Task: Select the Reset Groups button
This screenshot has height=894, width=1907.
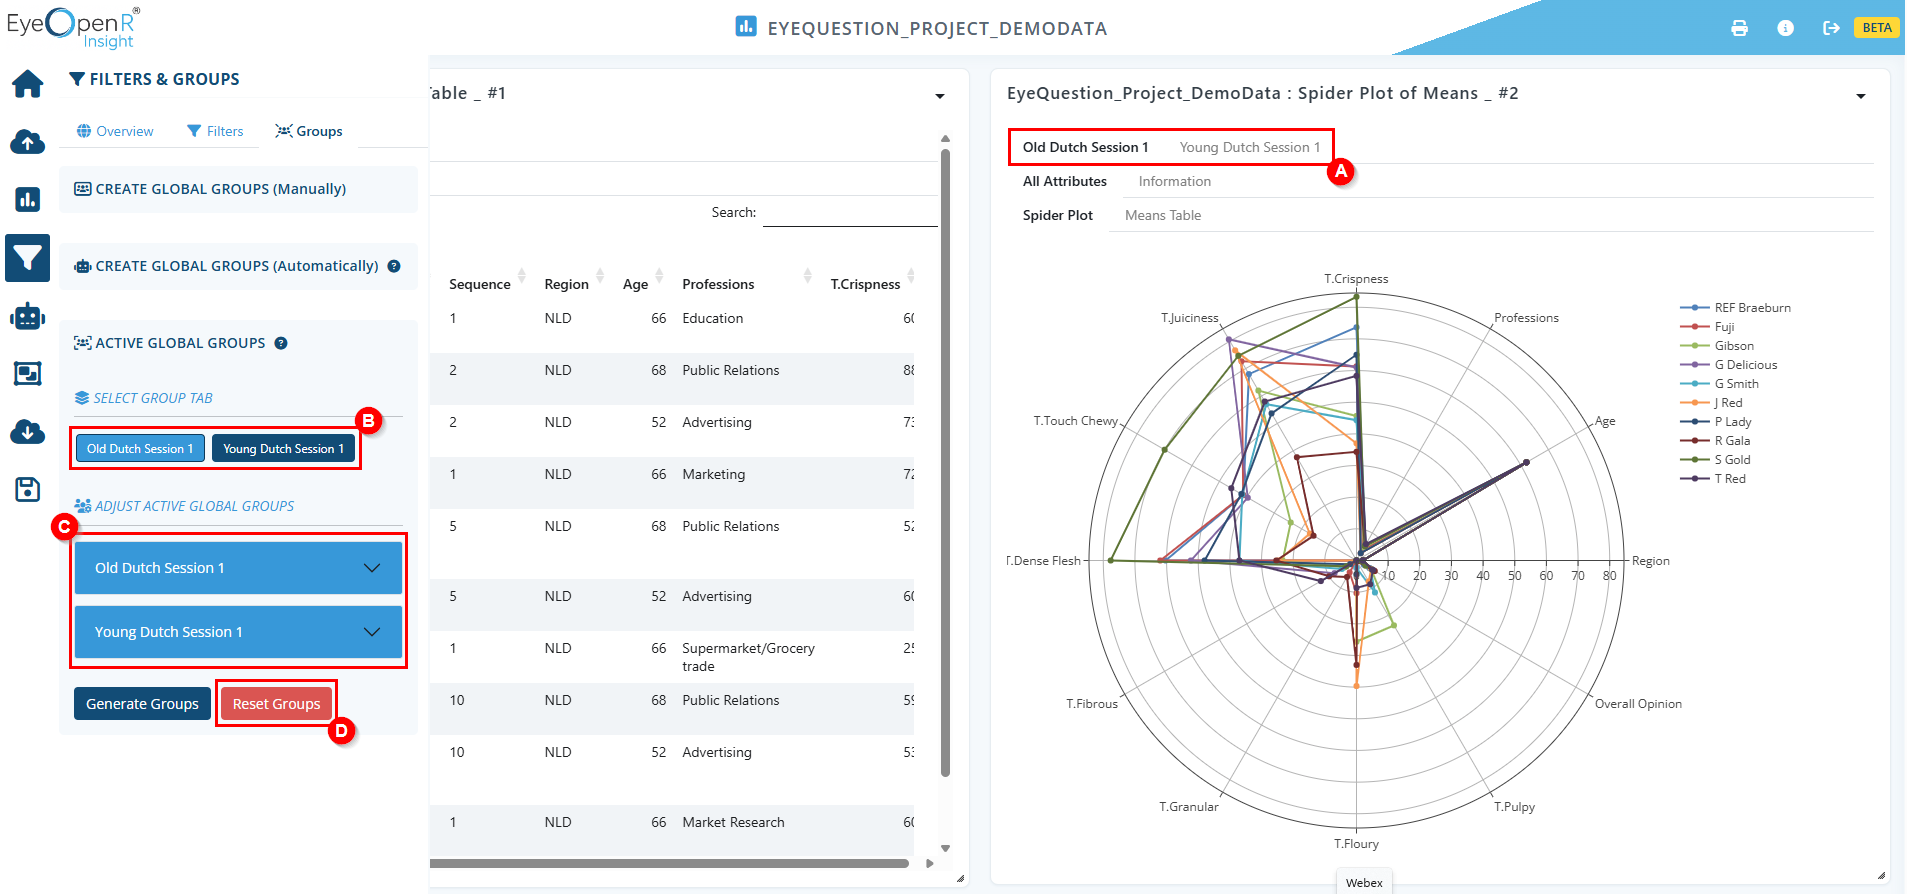Action: coord(276,704)
